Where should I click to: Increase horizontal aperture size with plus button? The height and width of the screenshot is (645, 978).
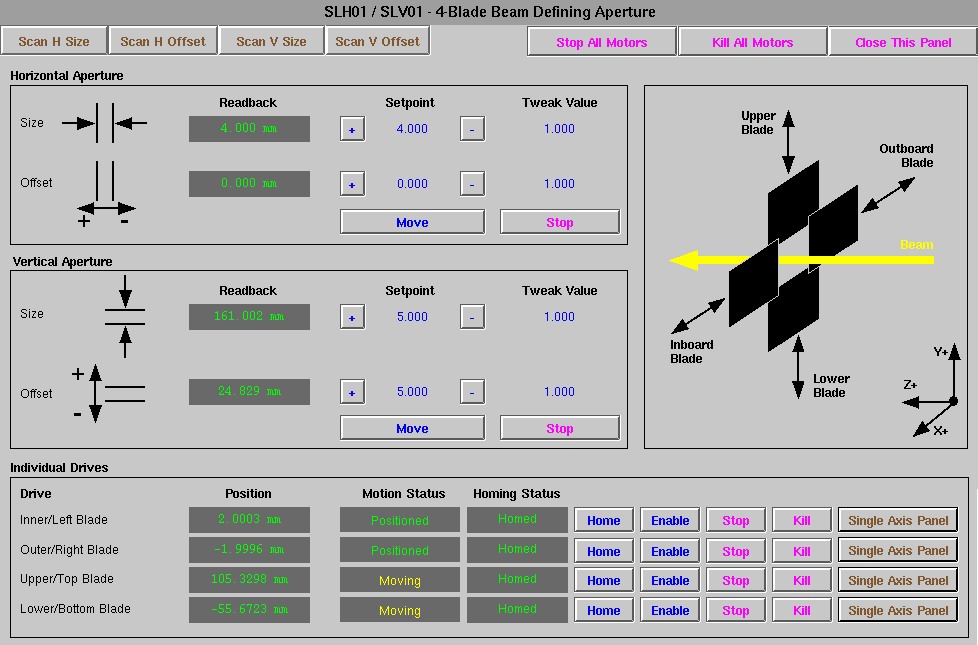point(352,129)
